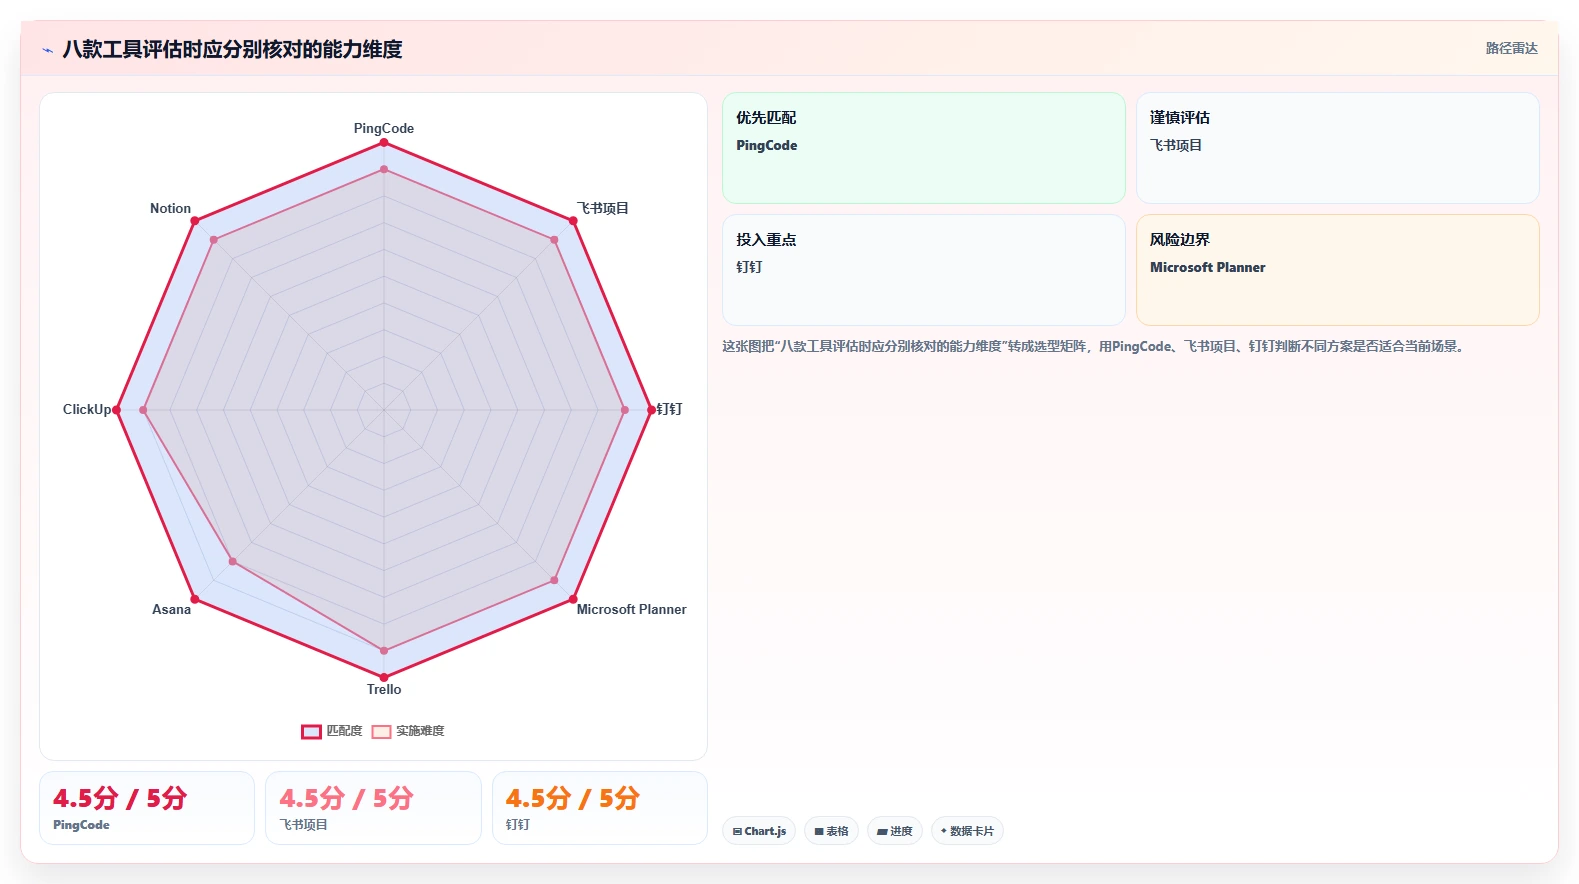The height and width of the screenshot is (884, 1579).
Task: Click the inner Asana 实施难度 data point
Action: (233, 561)
